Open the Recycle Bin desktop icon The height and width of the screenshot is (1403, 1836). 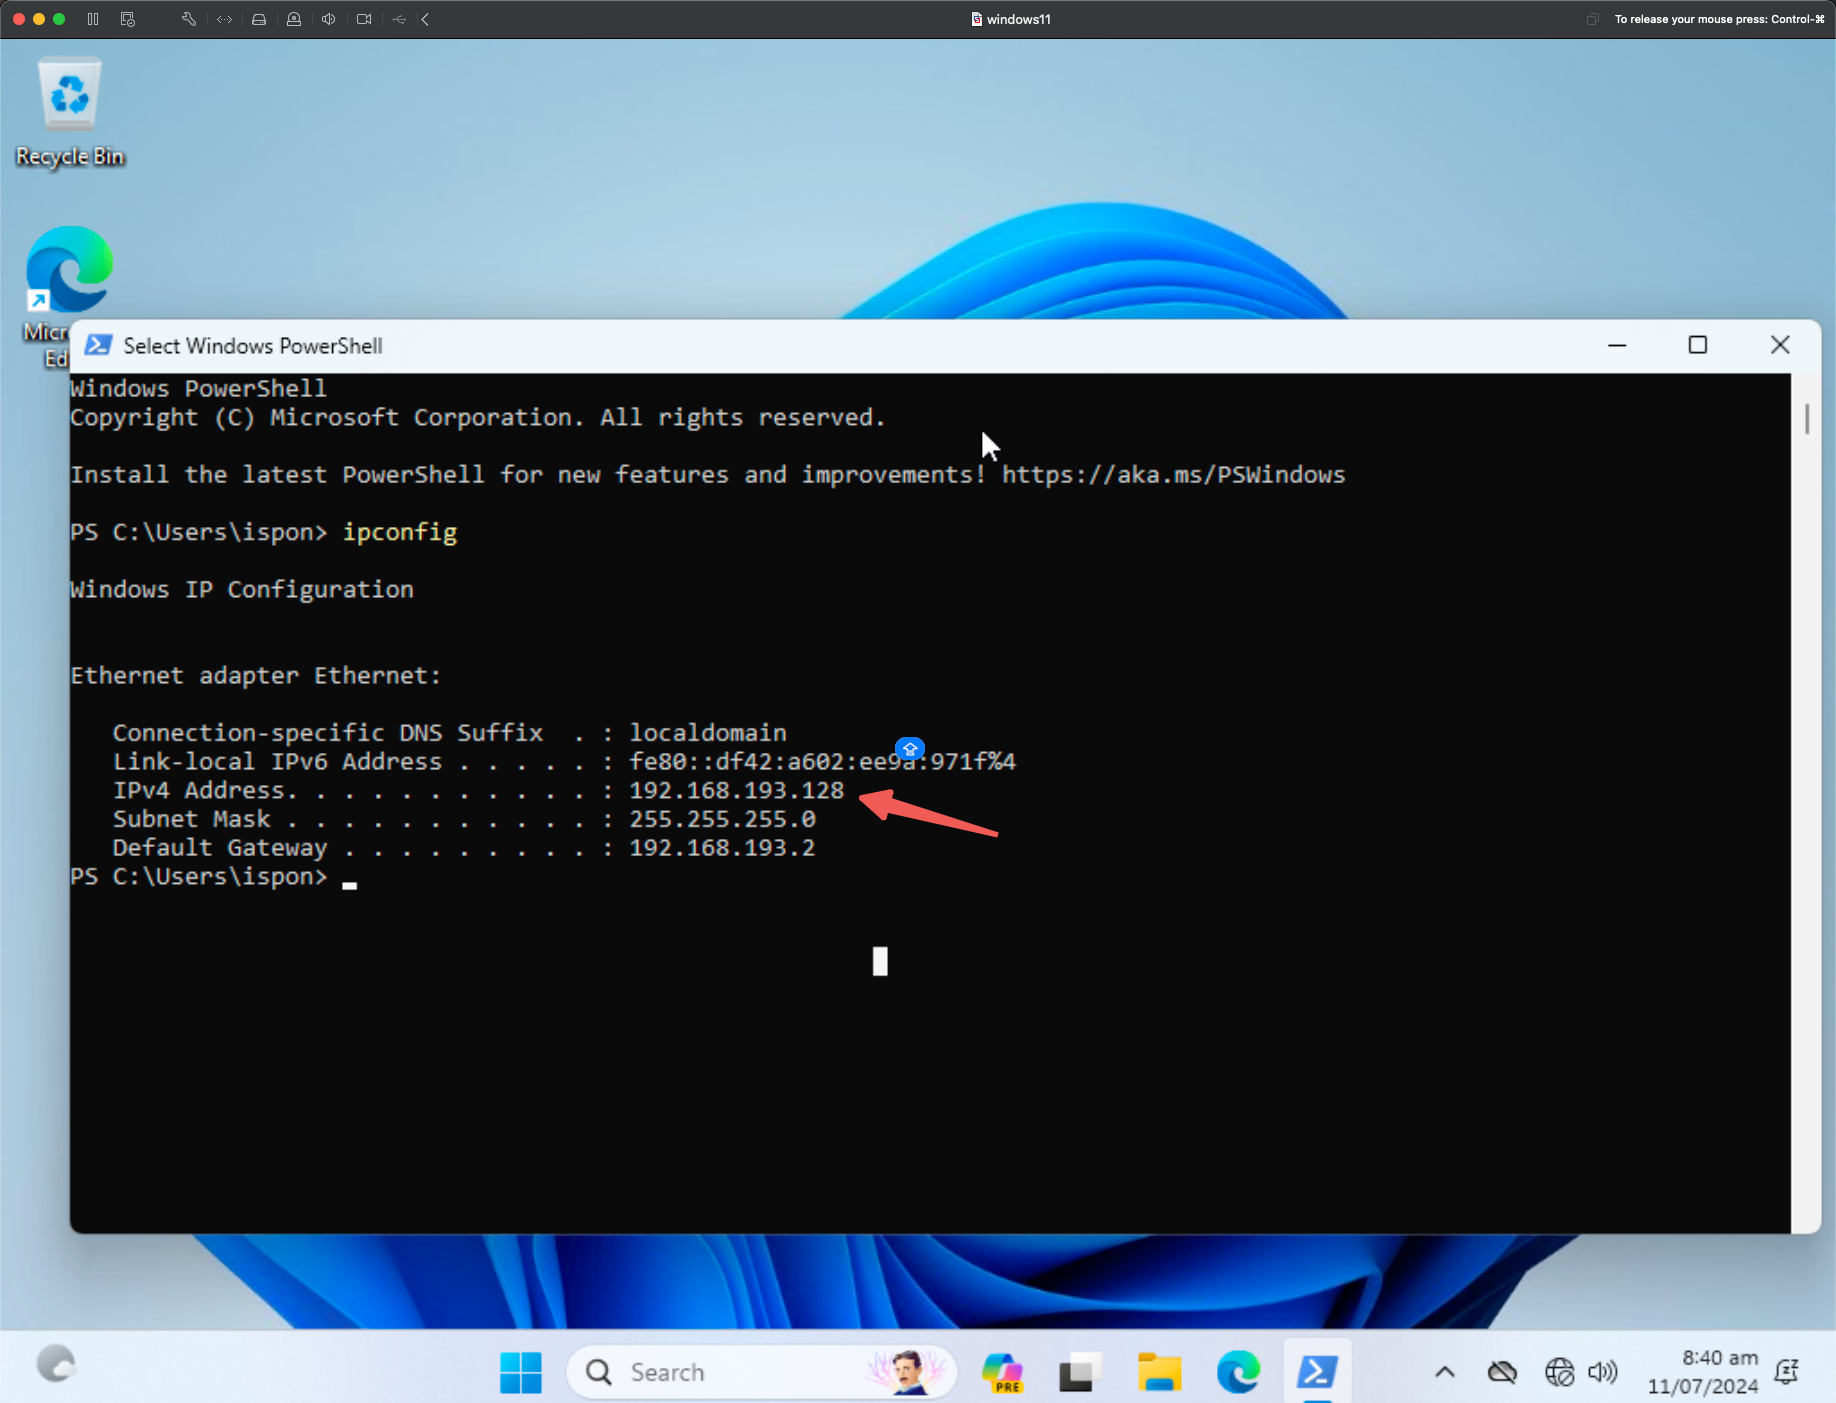70,112
